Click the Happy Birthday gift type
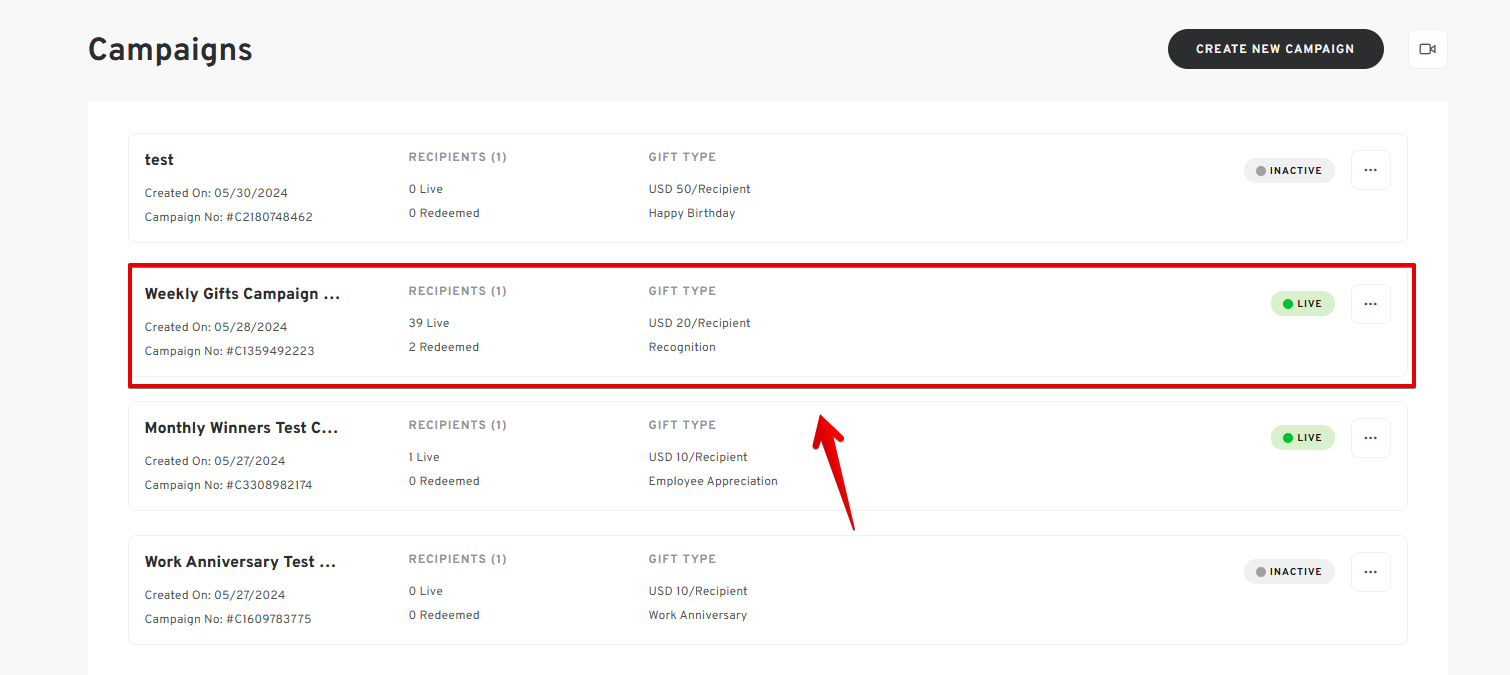 (x=692, y=213)
